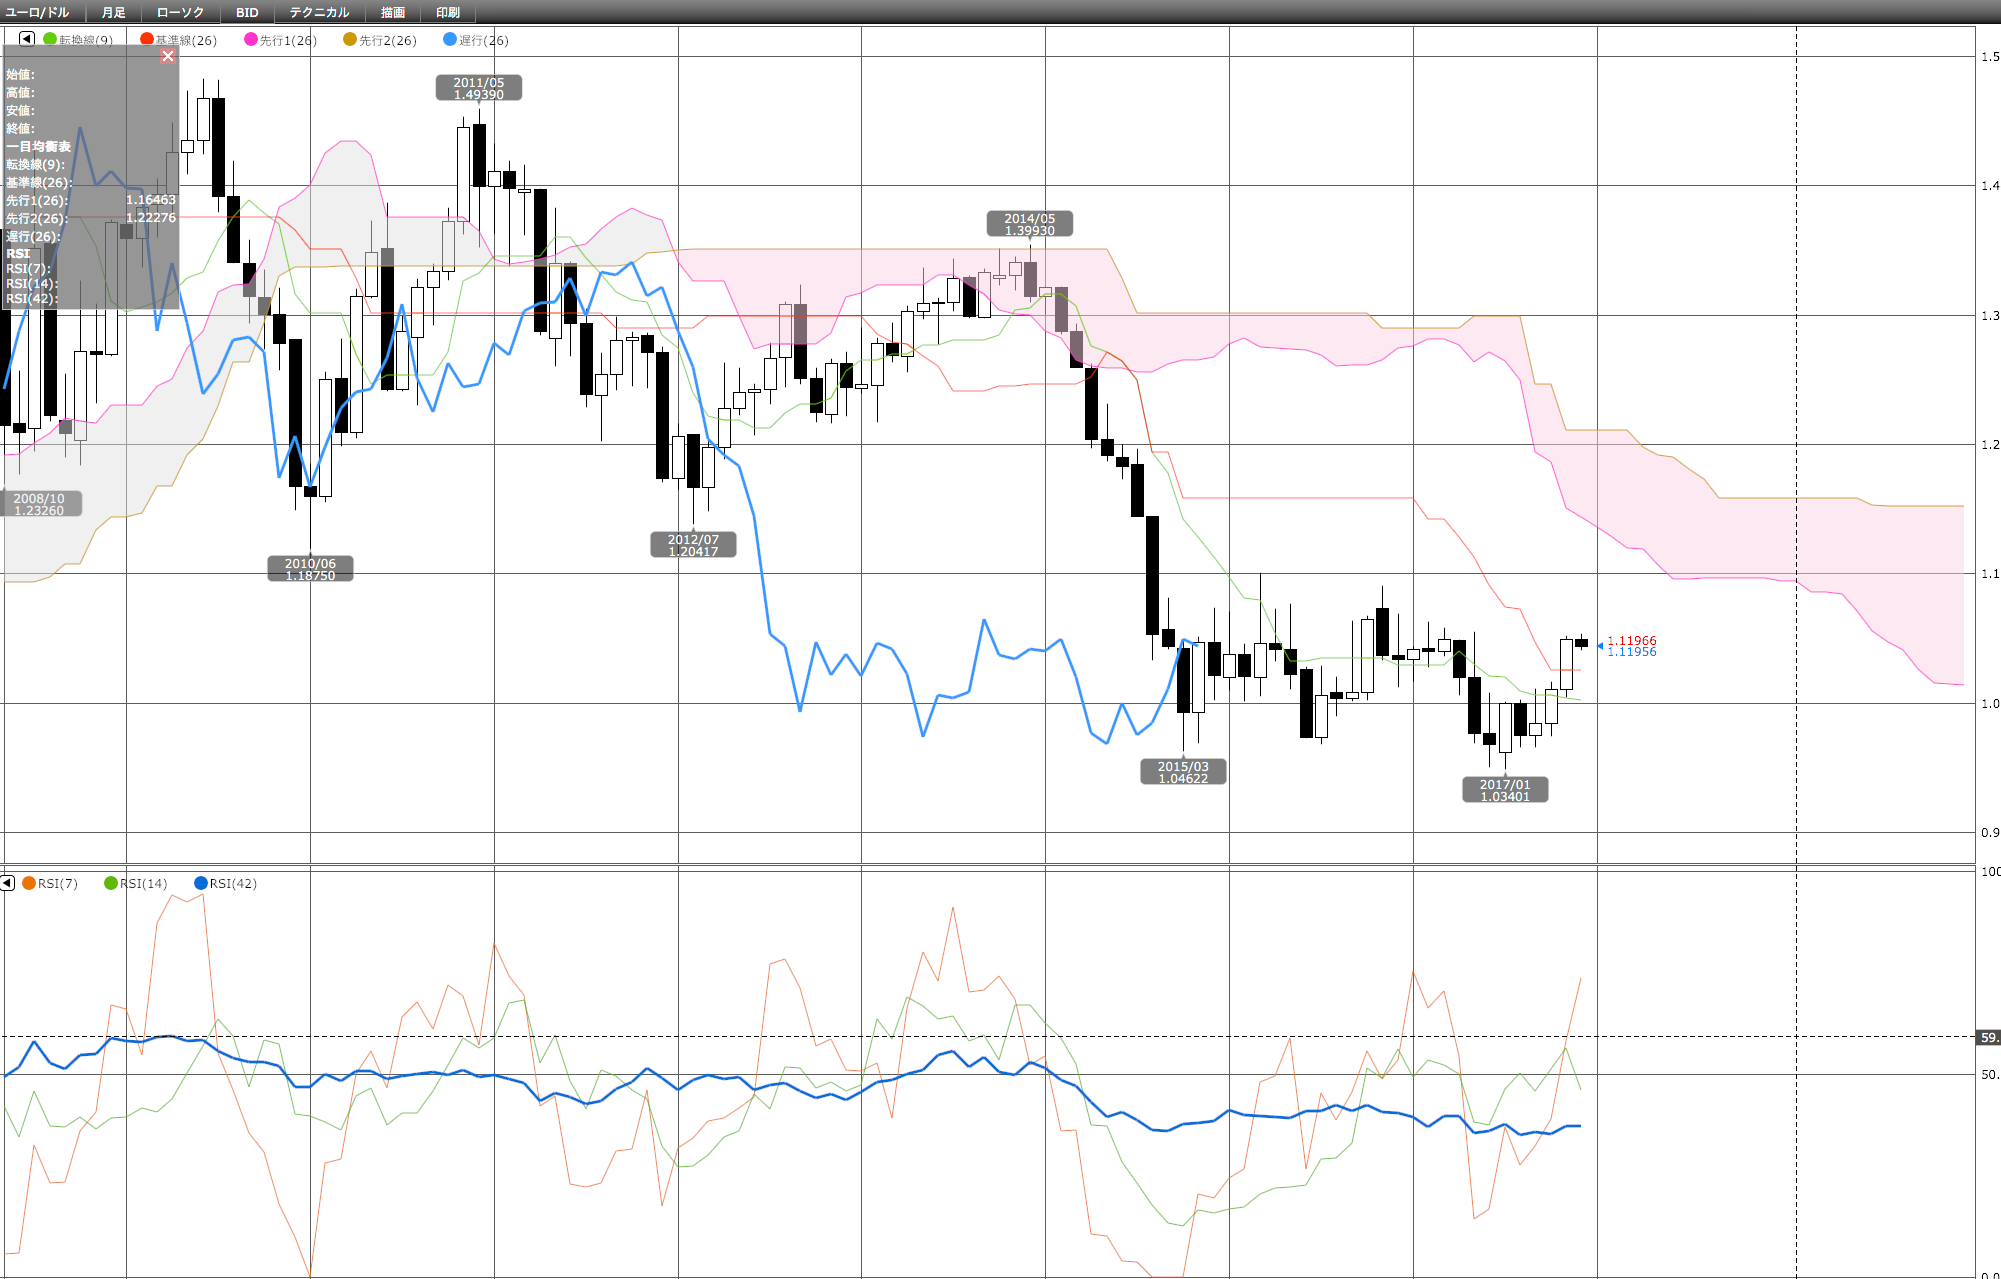Screen dimensions: 2001x1279
Task: Collapse the Ichimoku legend with arrow icon
Action: 27,39
